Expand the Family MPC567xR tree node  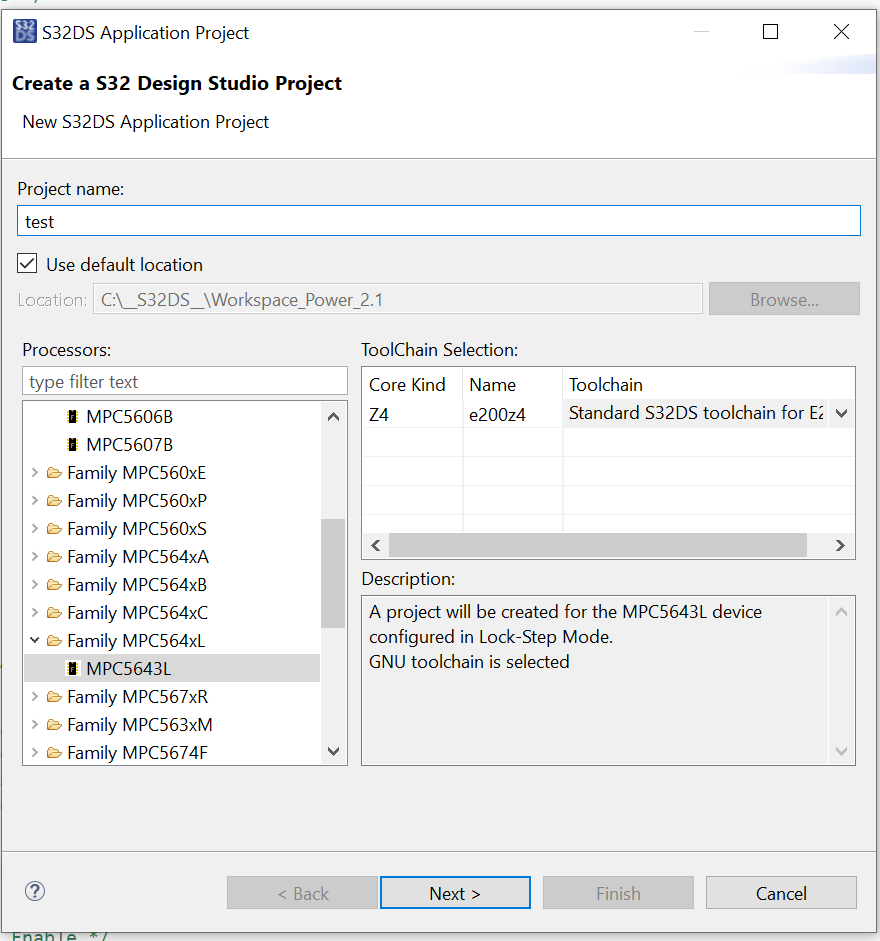coord(36,696)
